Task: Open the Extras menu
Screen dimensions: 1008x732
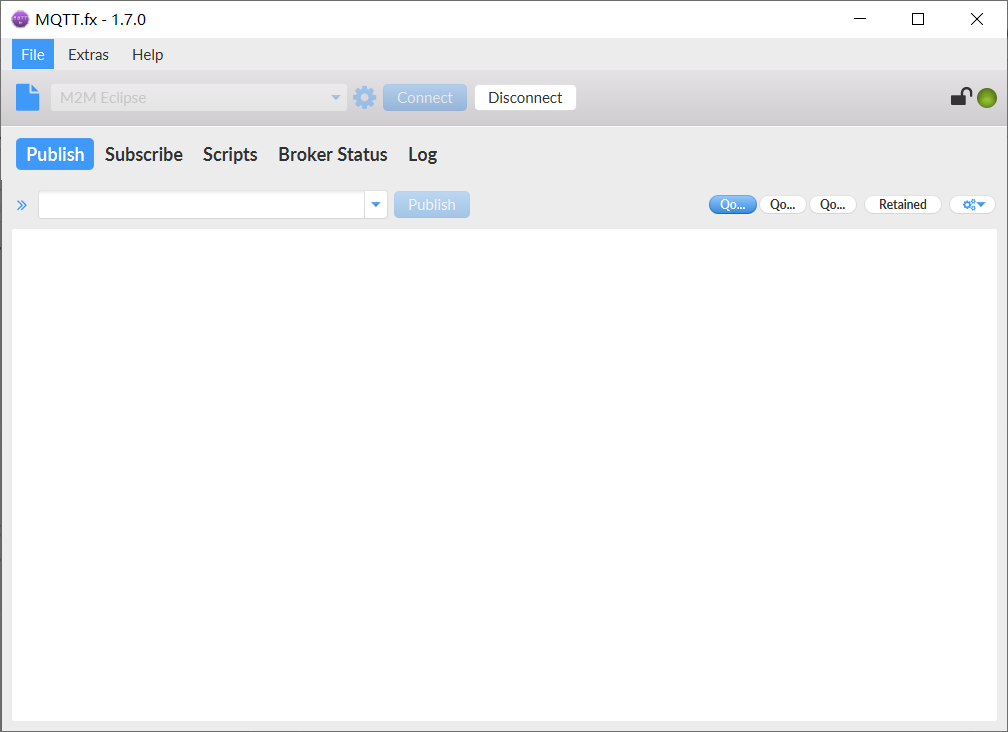Action: click(88, 55)
